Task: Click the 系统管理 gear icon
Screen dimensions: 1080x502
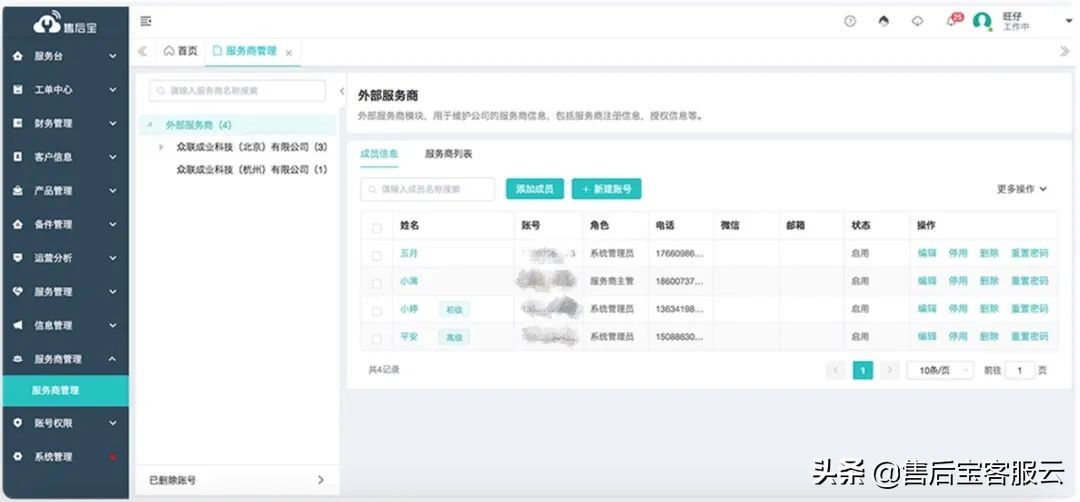Action: click(x=18, y=457)
